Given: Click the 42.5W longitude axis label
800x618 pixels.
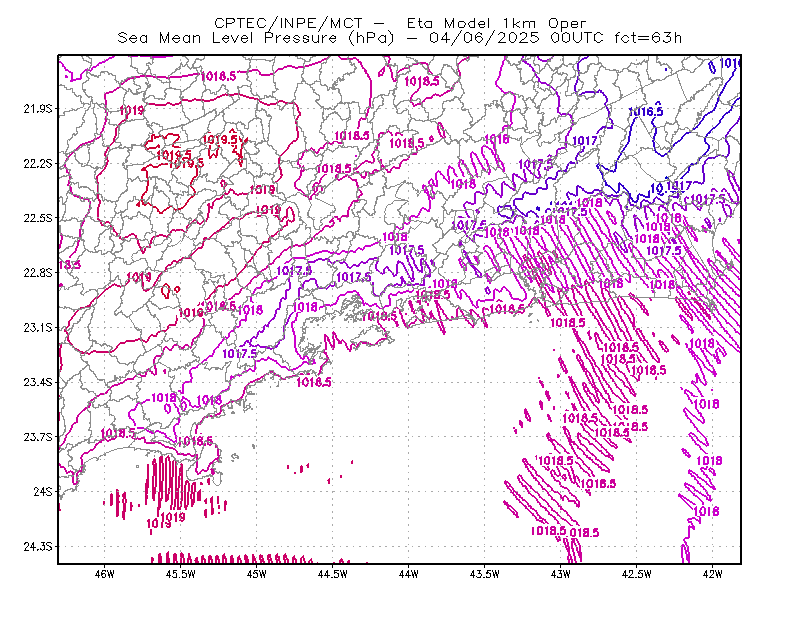Looking at the screenshot, I should coord(637,574).
